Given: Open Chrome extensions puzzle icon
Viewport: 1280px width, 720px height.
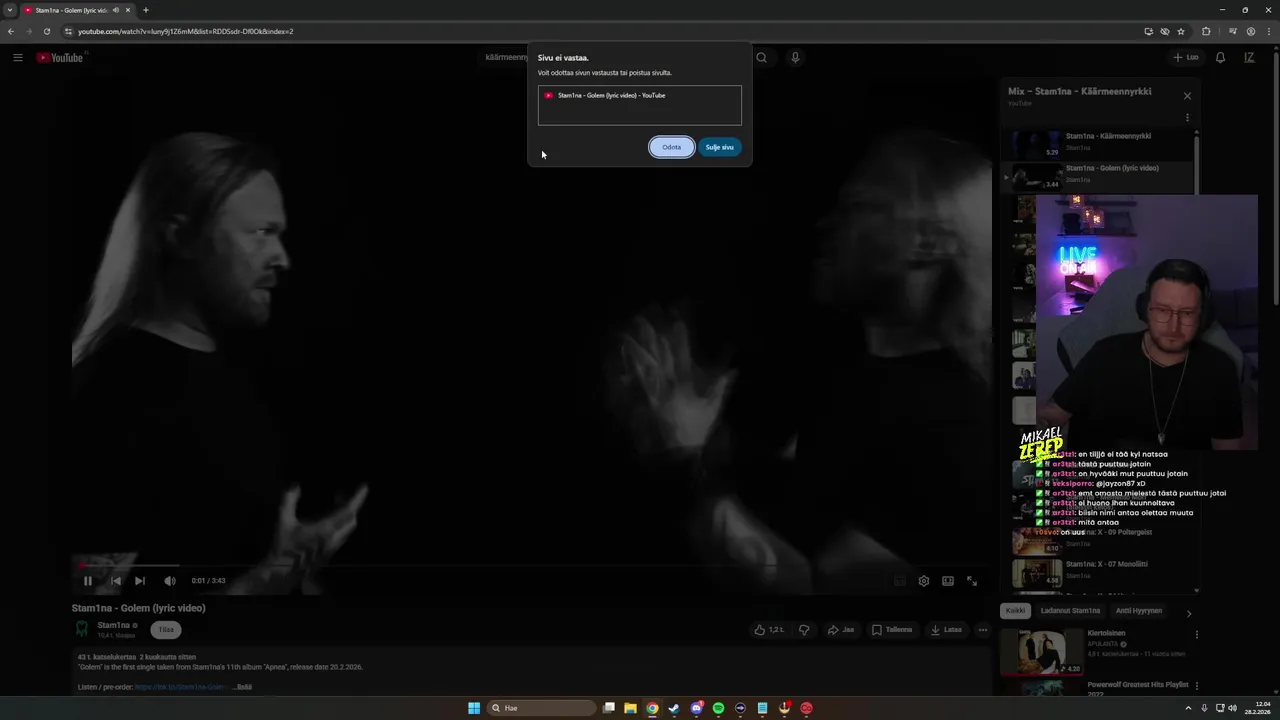Looking at the screenshot, I should pos(1206,31).
